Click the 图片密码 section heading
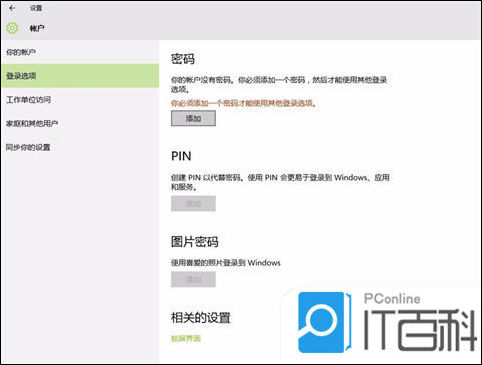This screenshot has width=482, height=365. click(195, 242)
